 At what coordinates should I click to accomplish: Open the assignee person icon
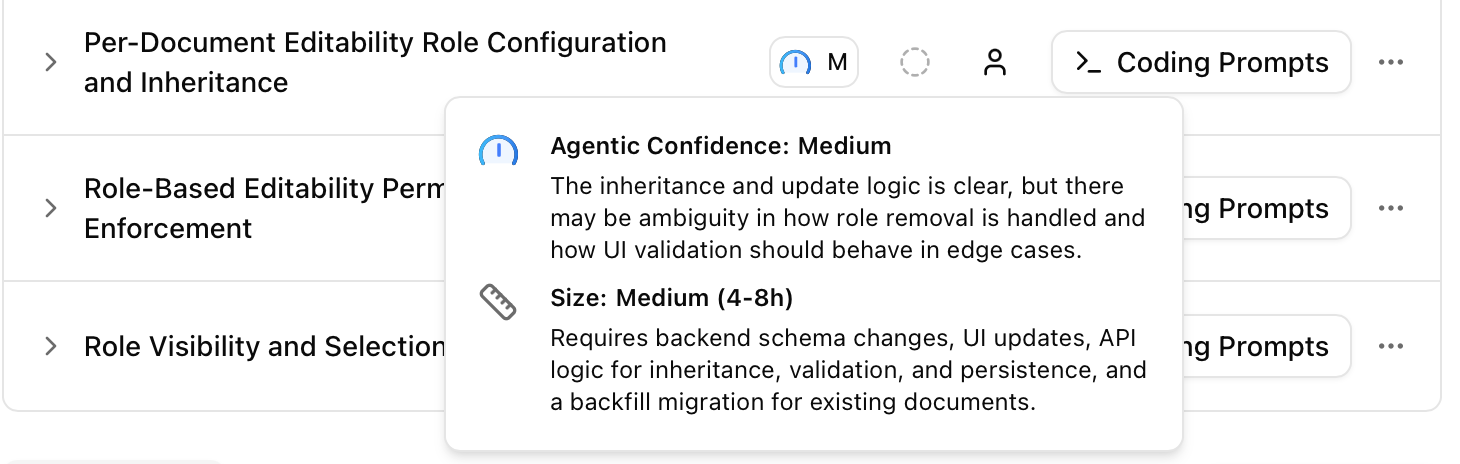[x=994, y=63]
